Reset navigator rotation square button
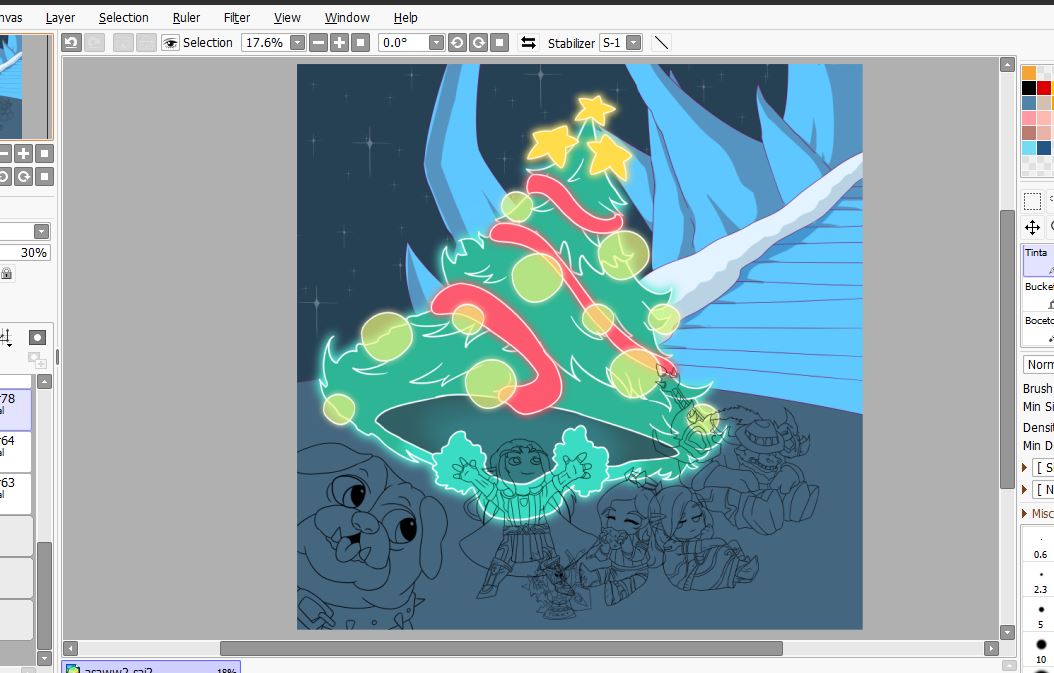 pos(44,177)
